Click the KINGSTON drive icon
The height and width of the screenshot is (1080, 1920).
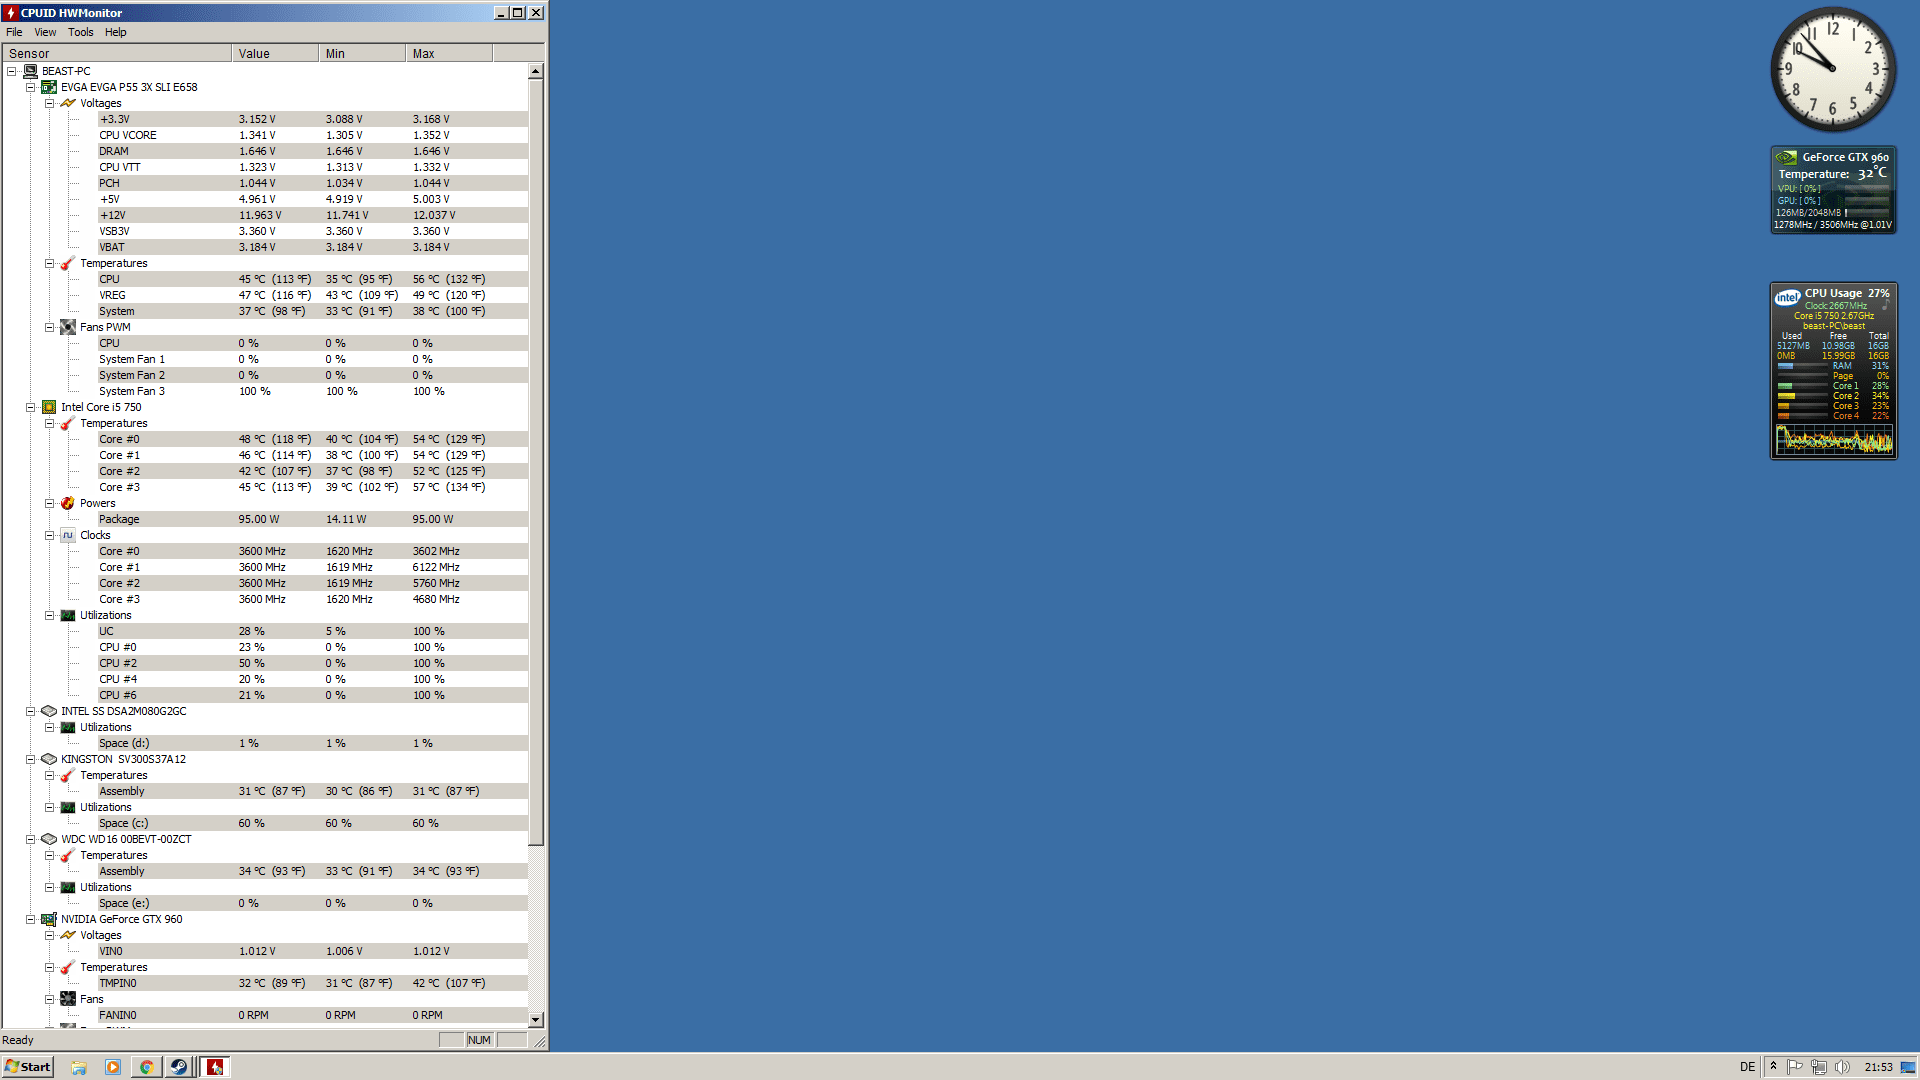coord(49,759)
